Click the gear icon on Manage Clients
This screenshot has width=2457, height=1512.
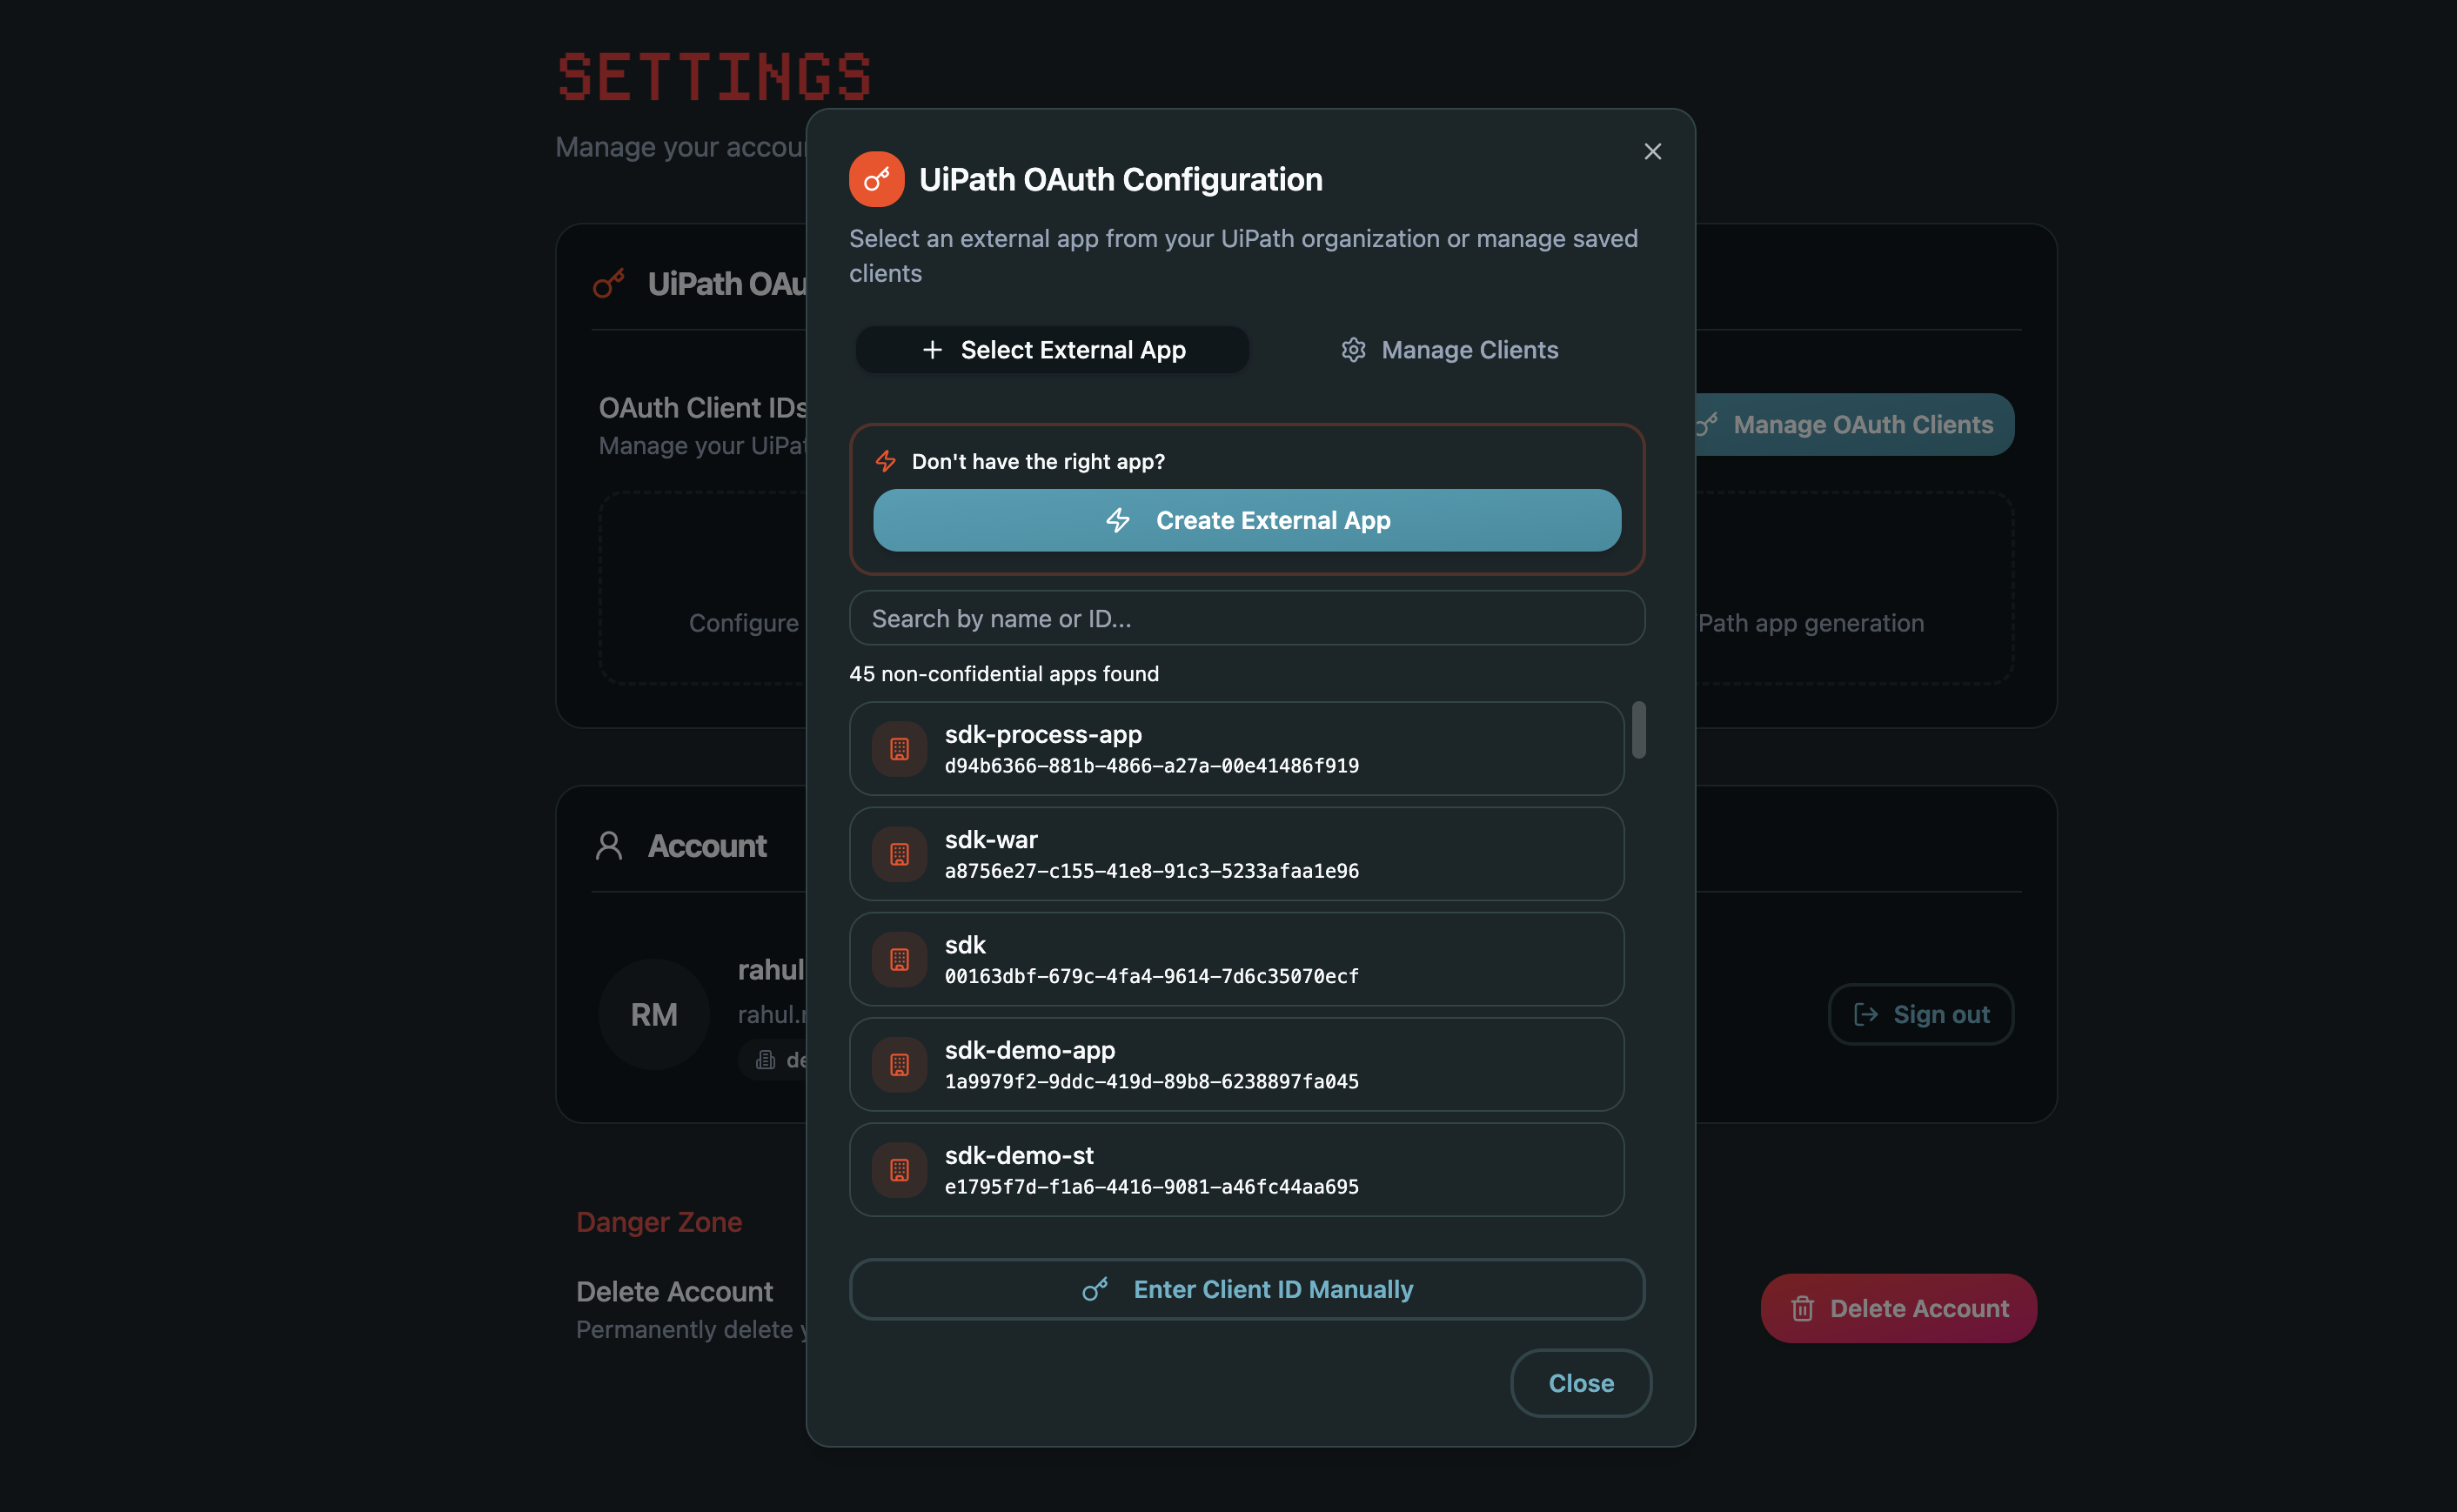1353,350
